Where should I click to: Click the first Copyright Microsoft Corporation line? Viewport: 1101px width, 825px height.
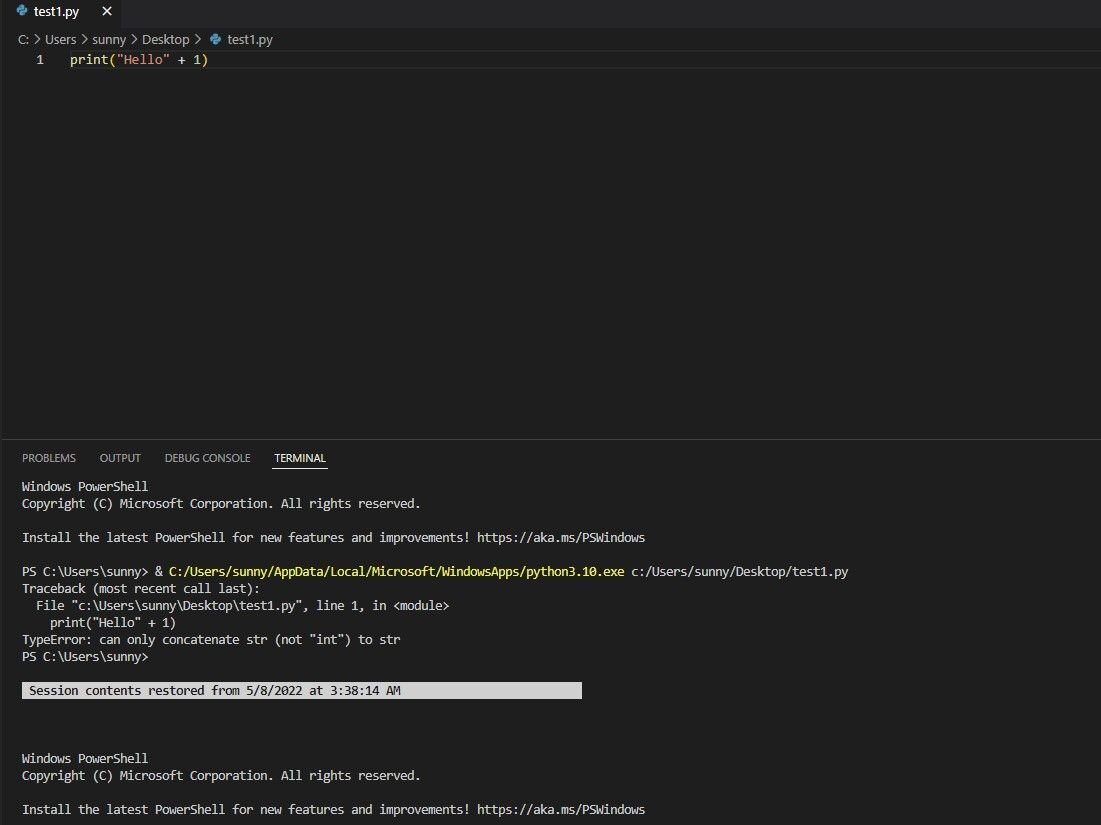tap(221, 503)
